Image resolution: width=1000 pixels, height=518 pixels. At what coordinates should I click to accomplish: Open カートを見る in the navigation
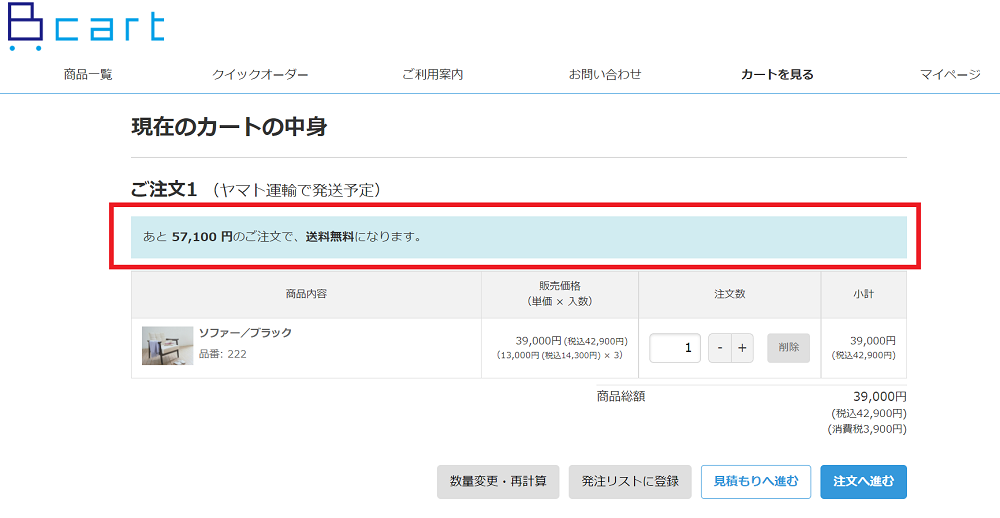click(x=777, y=75)
